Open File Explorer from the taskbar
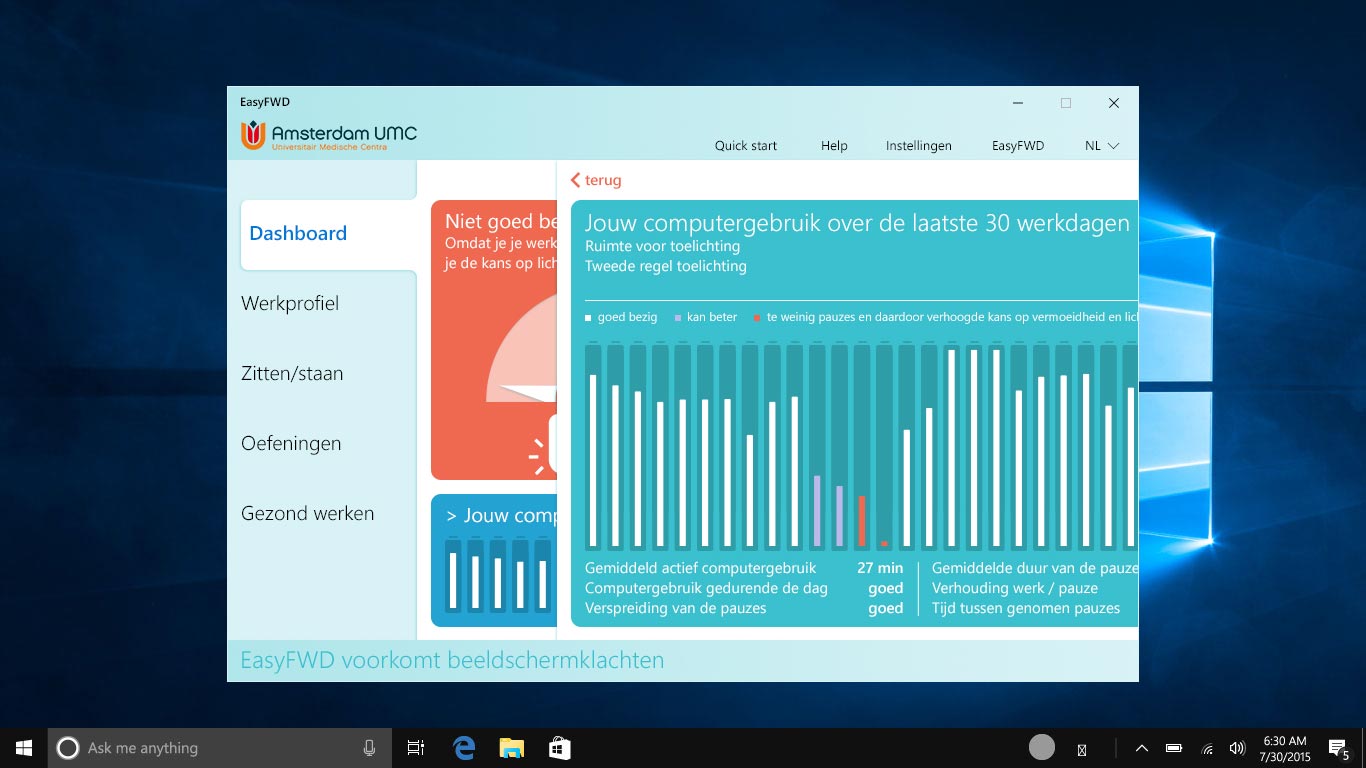1366x768 pixels. tap(512, 748)
